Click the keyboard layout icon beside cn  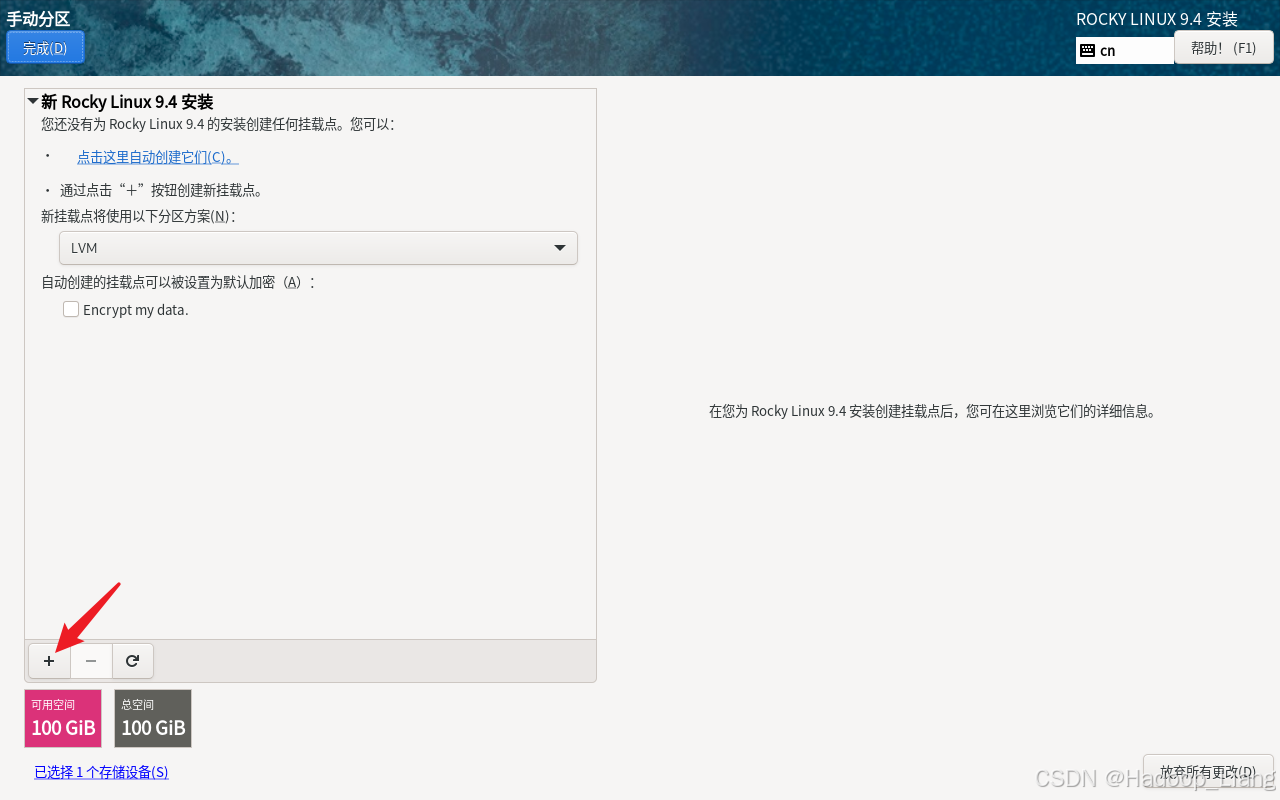1088,50
